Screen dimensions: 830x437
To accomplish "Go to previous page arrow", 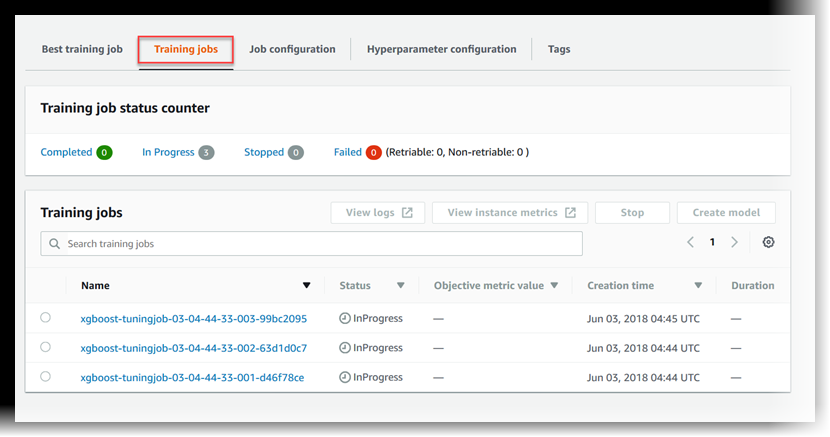I will pos(690,243).
